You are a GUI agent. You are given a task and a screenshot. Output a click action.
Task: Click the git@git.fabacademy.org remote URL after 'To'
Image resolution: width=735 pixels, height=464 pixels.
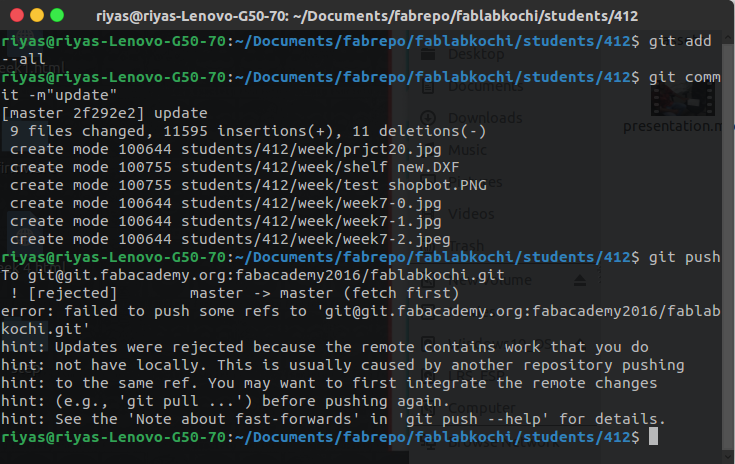266,275
